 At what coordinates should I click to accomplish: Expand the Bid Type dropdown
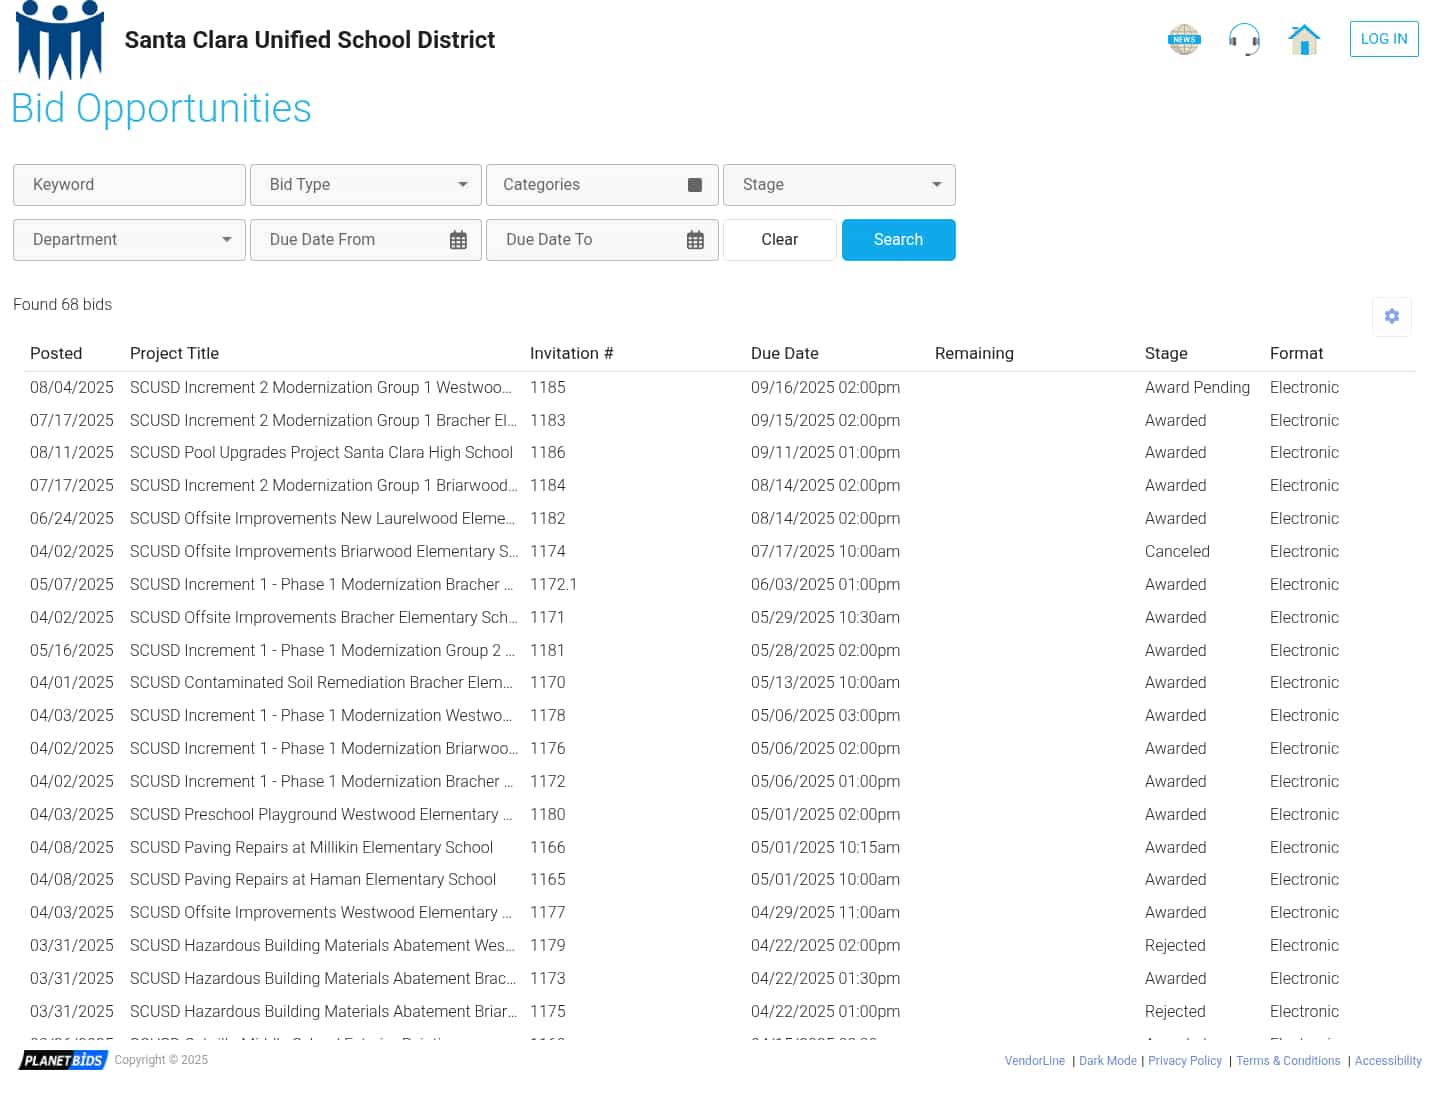coord(365,185)
